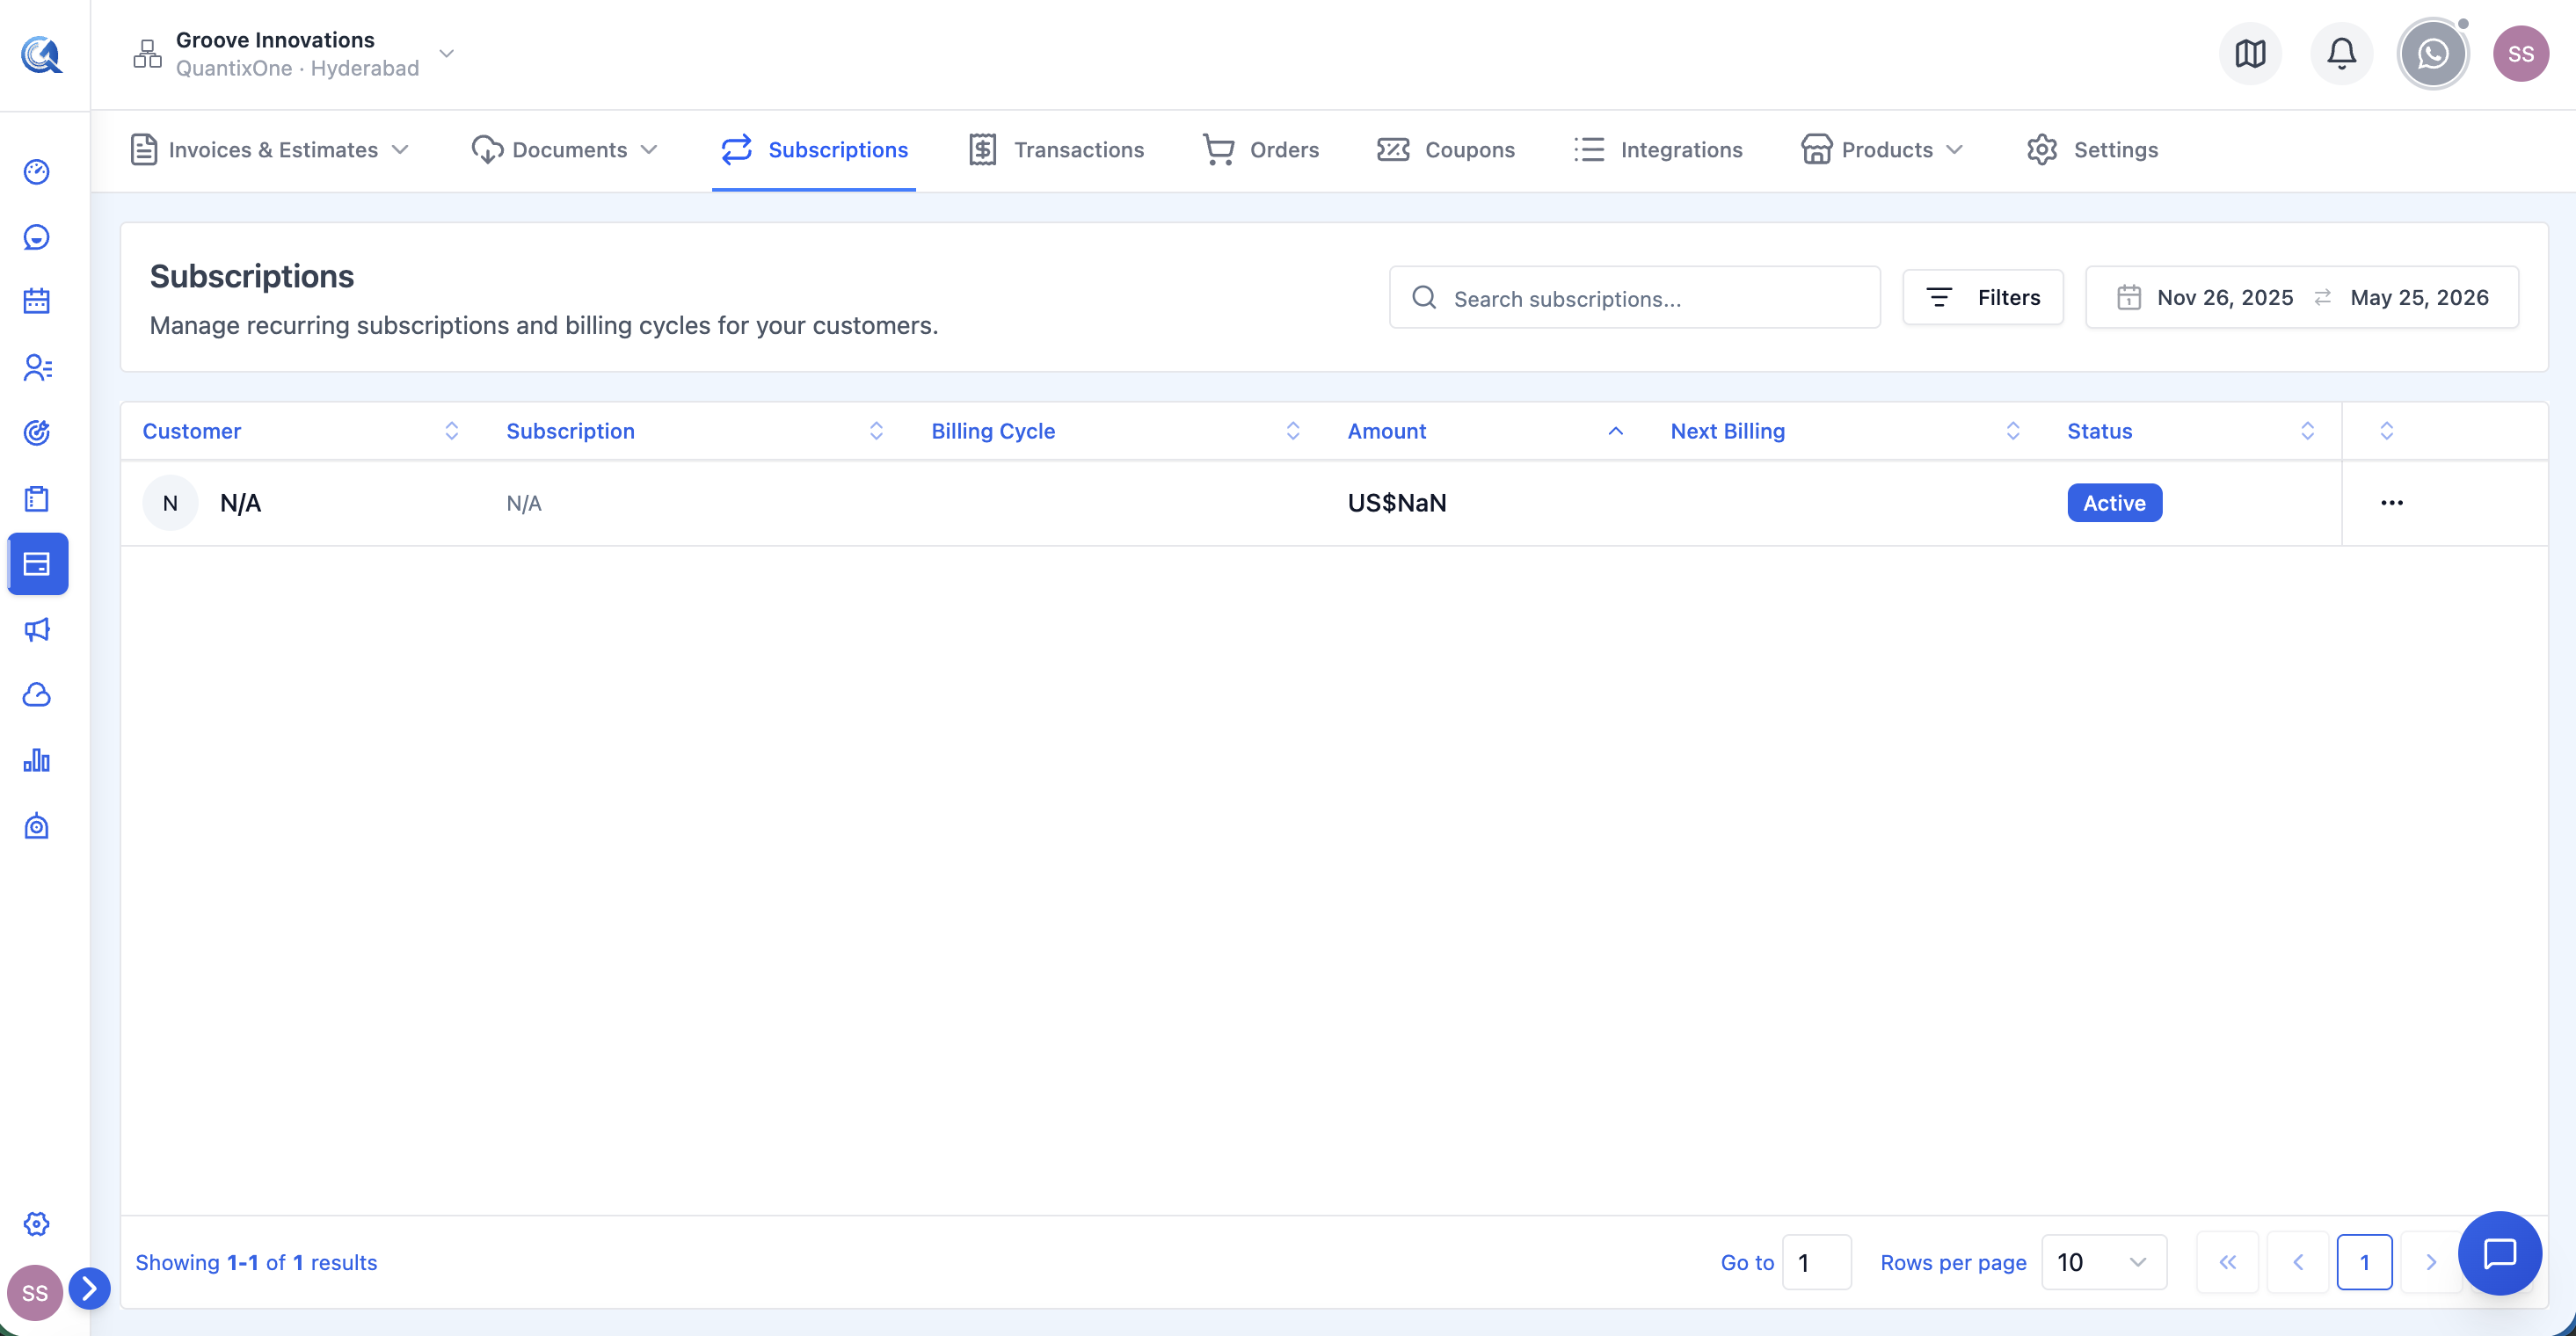Switch to the Subscriptions tab
2576x1336 pixels.
814,150
